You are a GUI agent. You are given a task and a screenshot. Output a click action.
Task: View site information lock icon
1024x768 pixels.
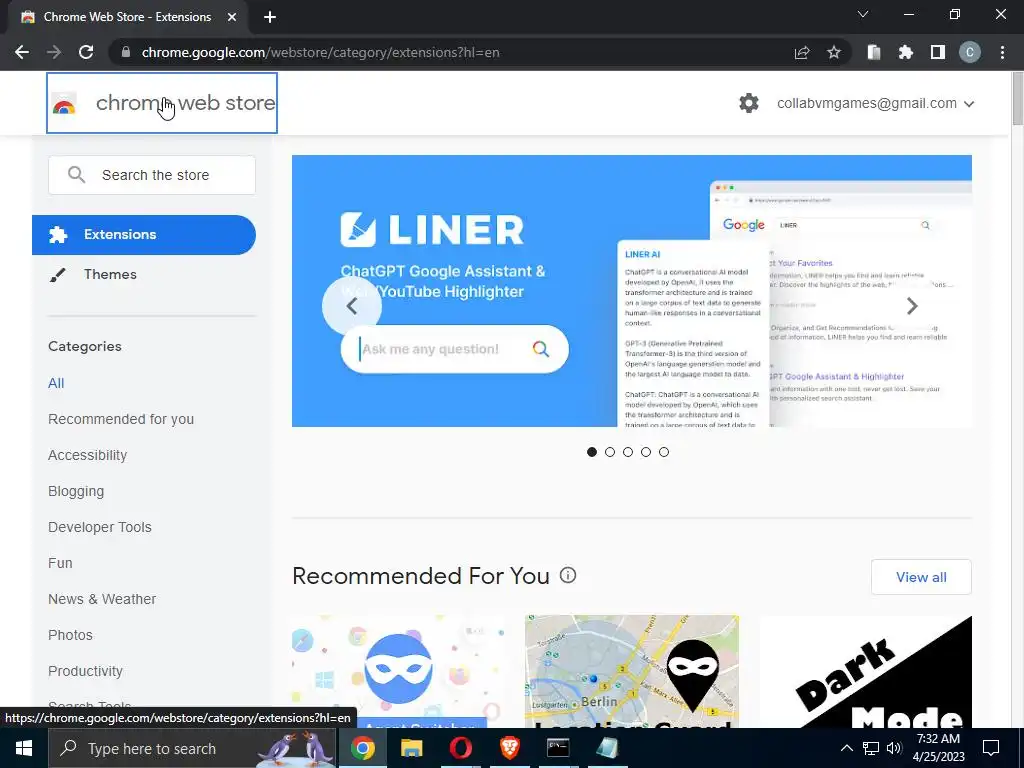(125, 52)
